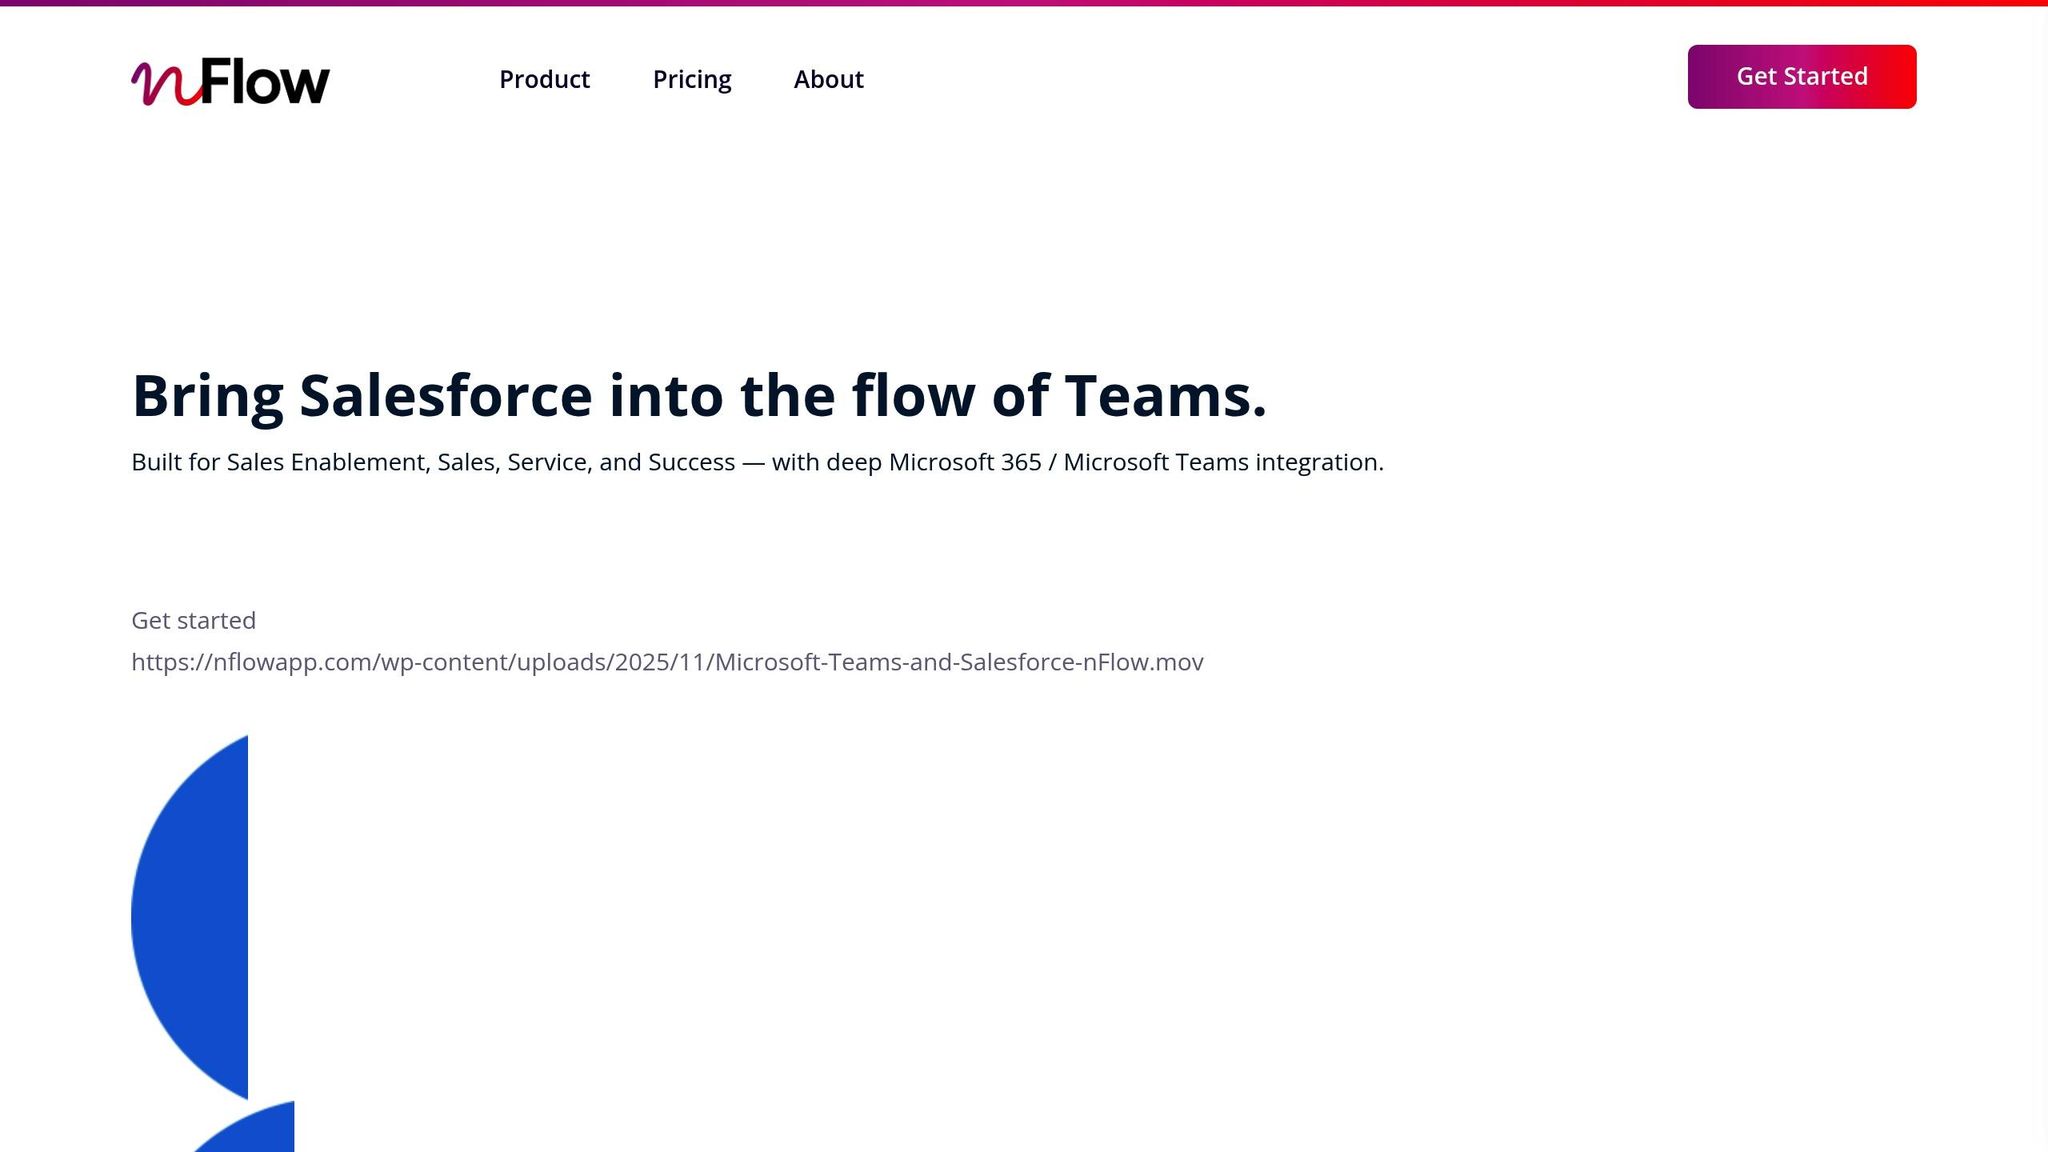Open the Product menu item

click(x=544, y=79)
